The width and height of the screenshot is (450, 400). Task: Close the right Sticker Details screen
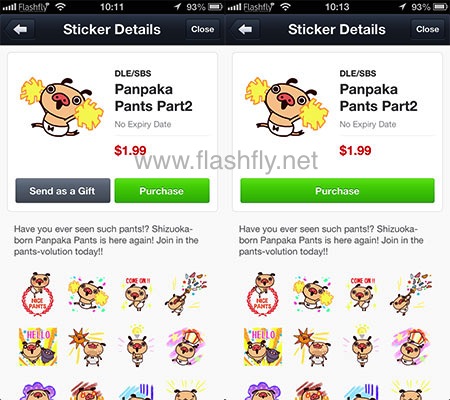click(x=428, y=29)
